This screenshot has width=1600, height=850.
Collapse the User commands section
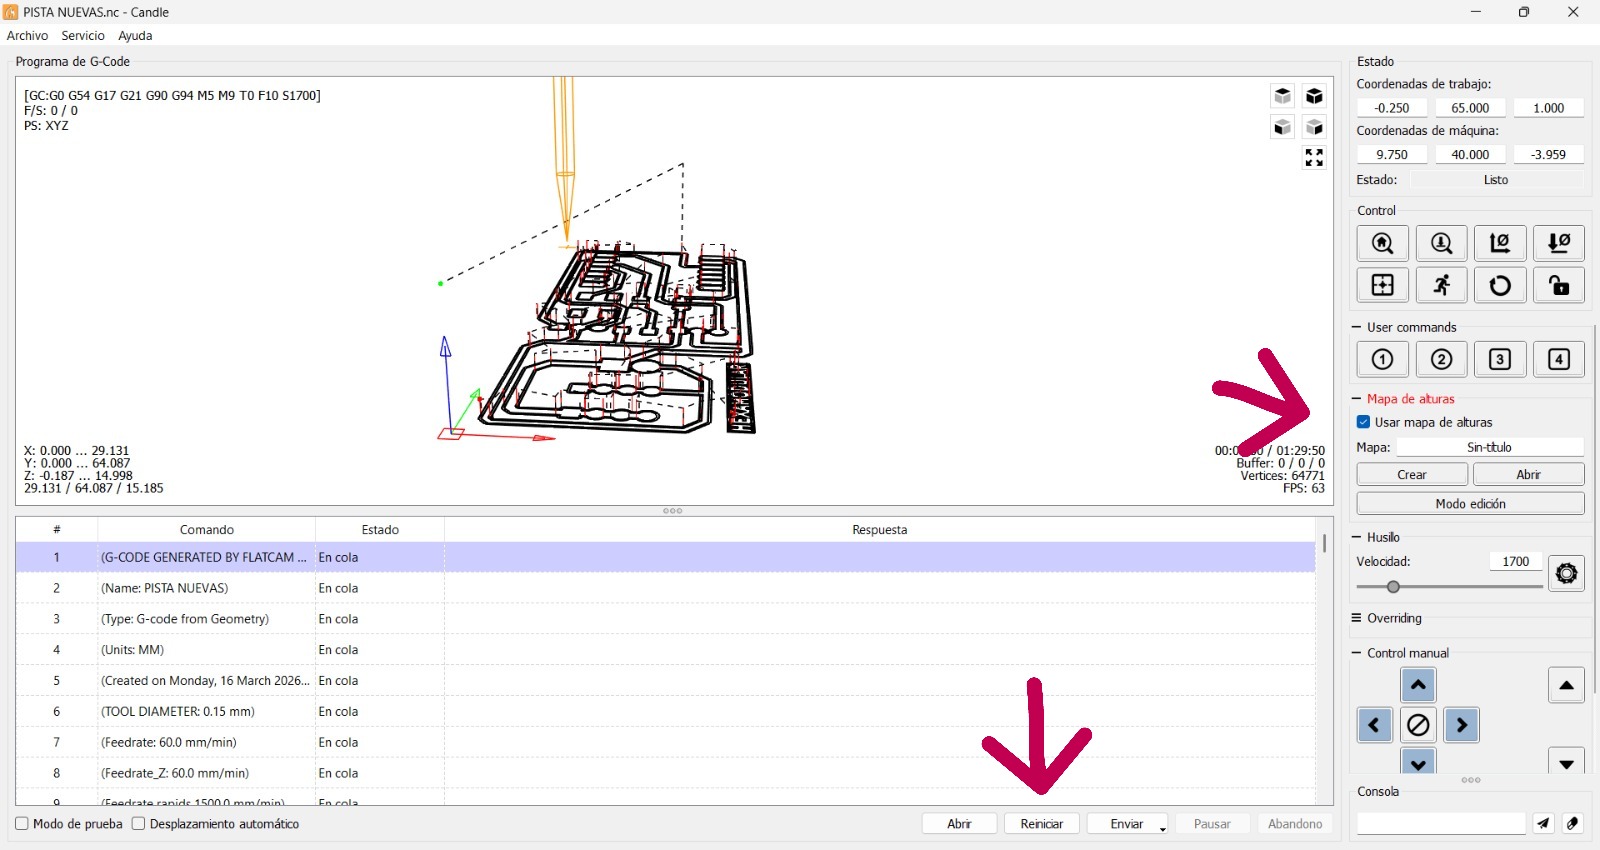click(x=1356, y=327)
